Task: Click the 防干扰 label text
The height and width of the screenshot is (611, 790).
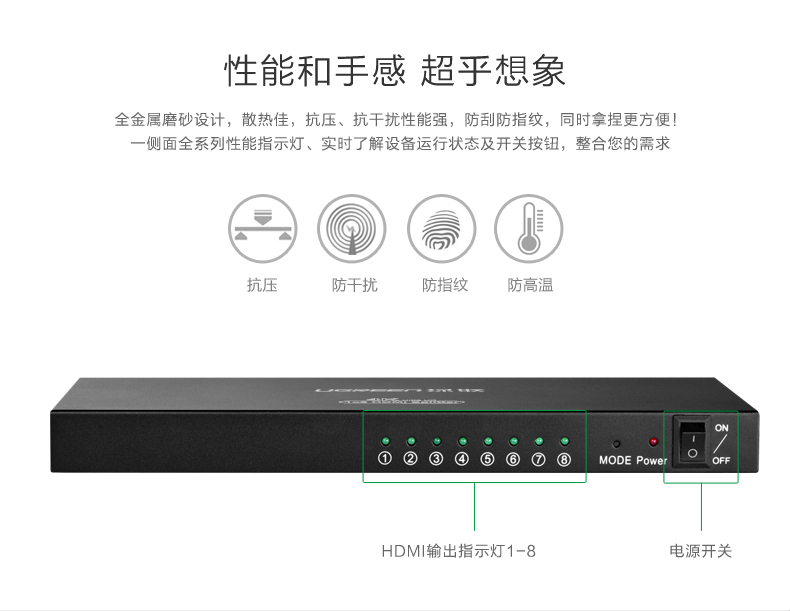Action: pos(354,285)
